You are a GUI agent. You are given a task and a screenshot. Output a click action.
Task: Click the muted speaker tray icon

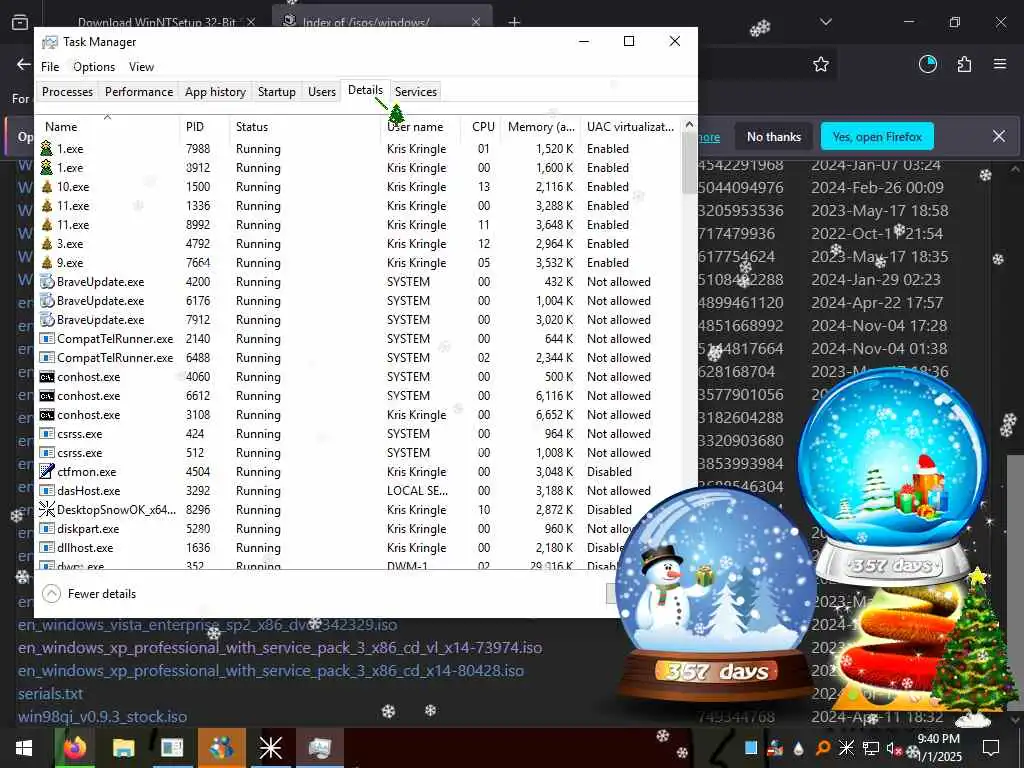892,748
